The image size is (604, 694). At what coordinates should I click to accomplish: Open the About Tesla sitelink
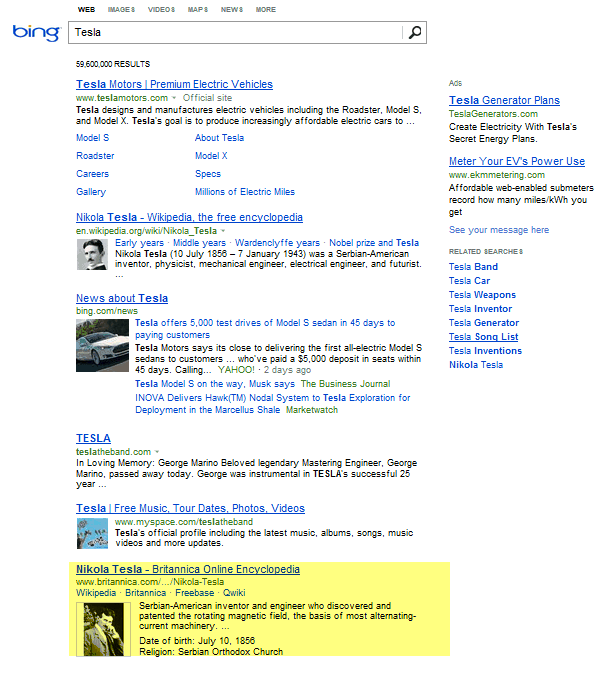[x=219, y=138]
